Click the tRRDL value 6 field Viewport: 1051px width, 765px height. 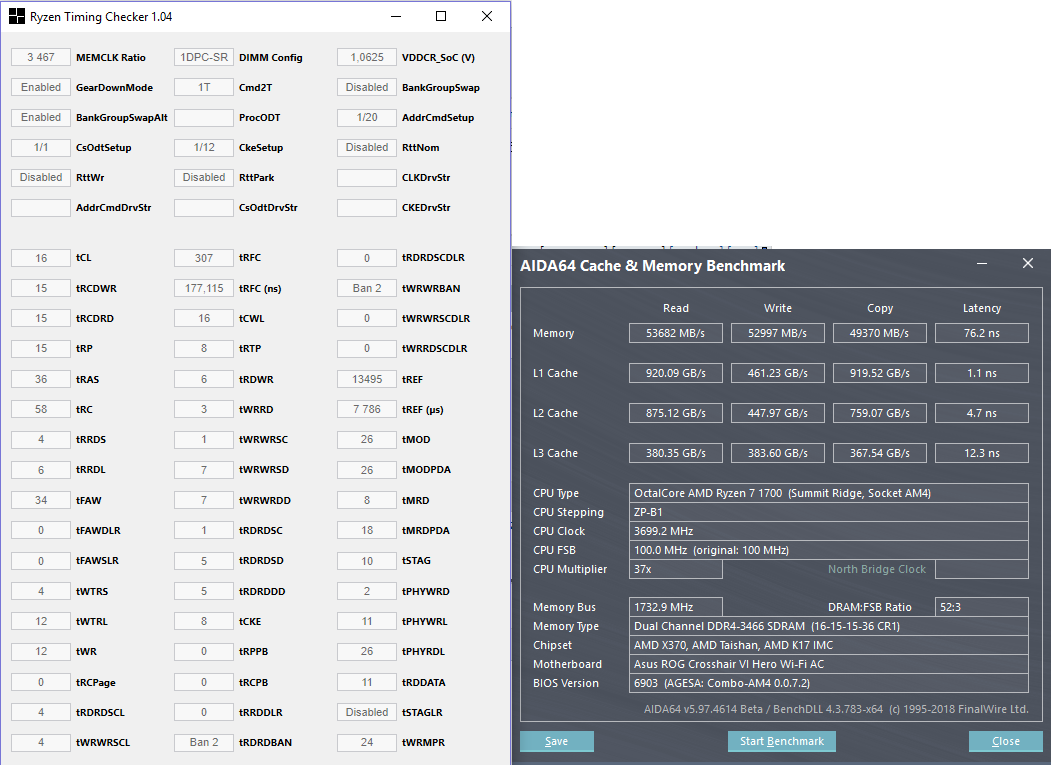coord(41,470)
